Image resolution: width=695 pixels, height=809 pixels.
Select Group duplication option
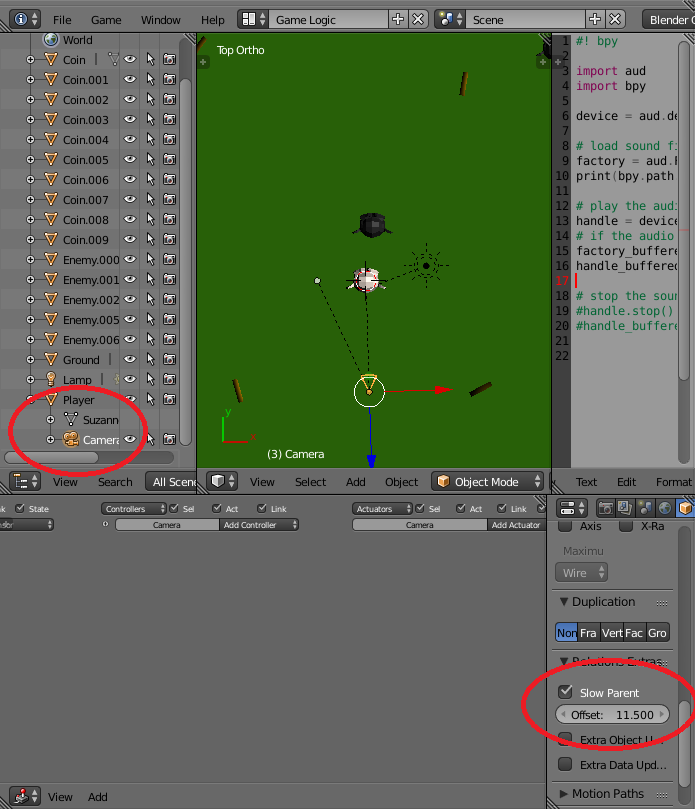pos(657,633)
